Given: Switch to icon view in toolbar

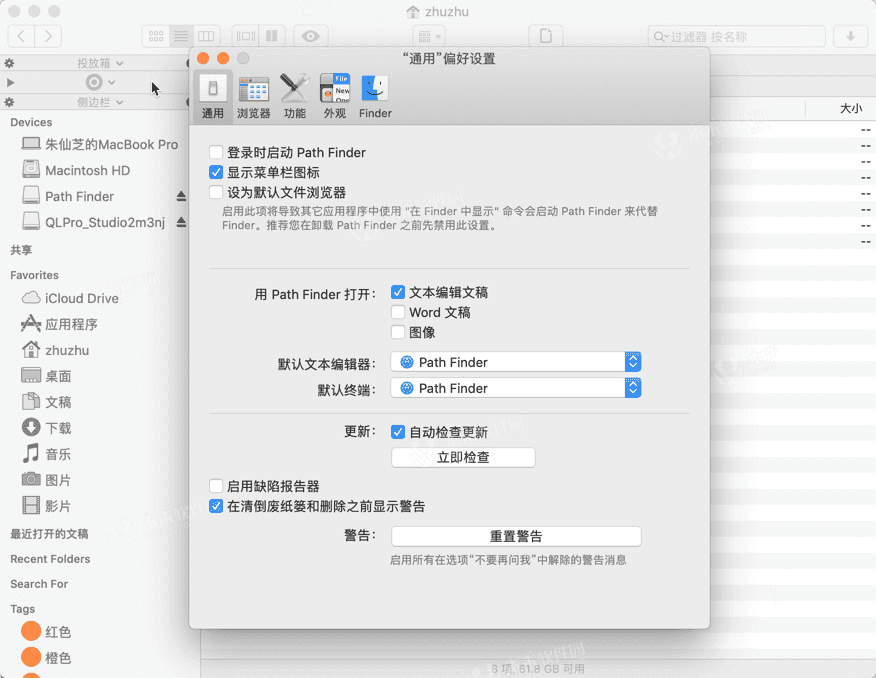Looking at the screenshot, I should click(156, 37).
